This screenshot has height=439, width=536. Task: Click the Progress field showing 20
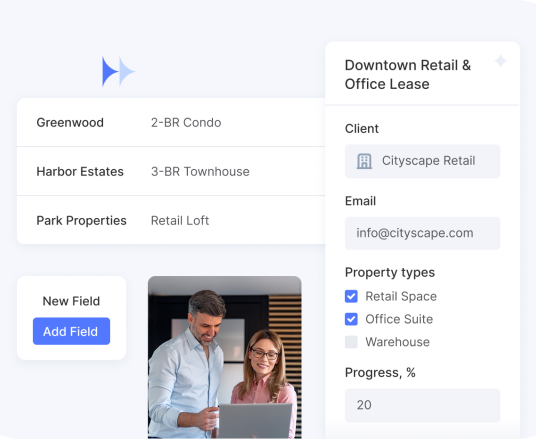coord(423,405)
